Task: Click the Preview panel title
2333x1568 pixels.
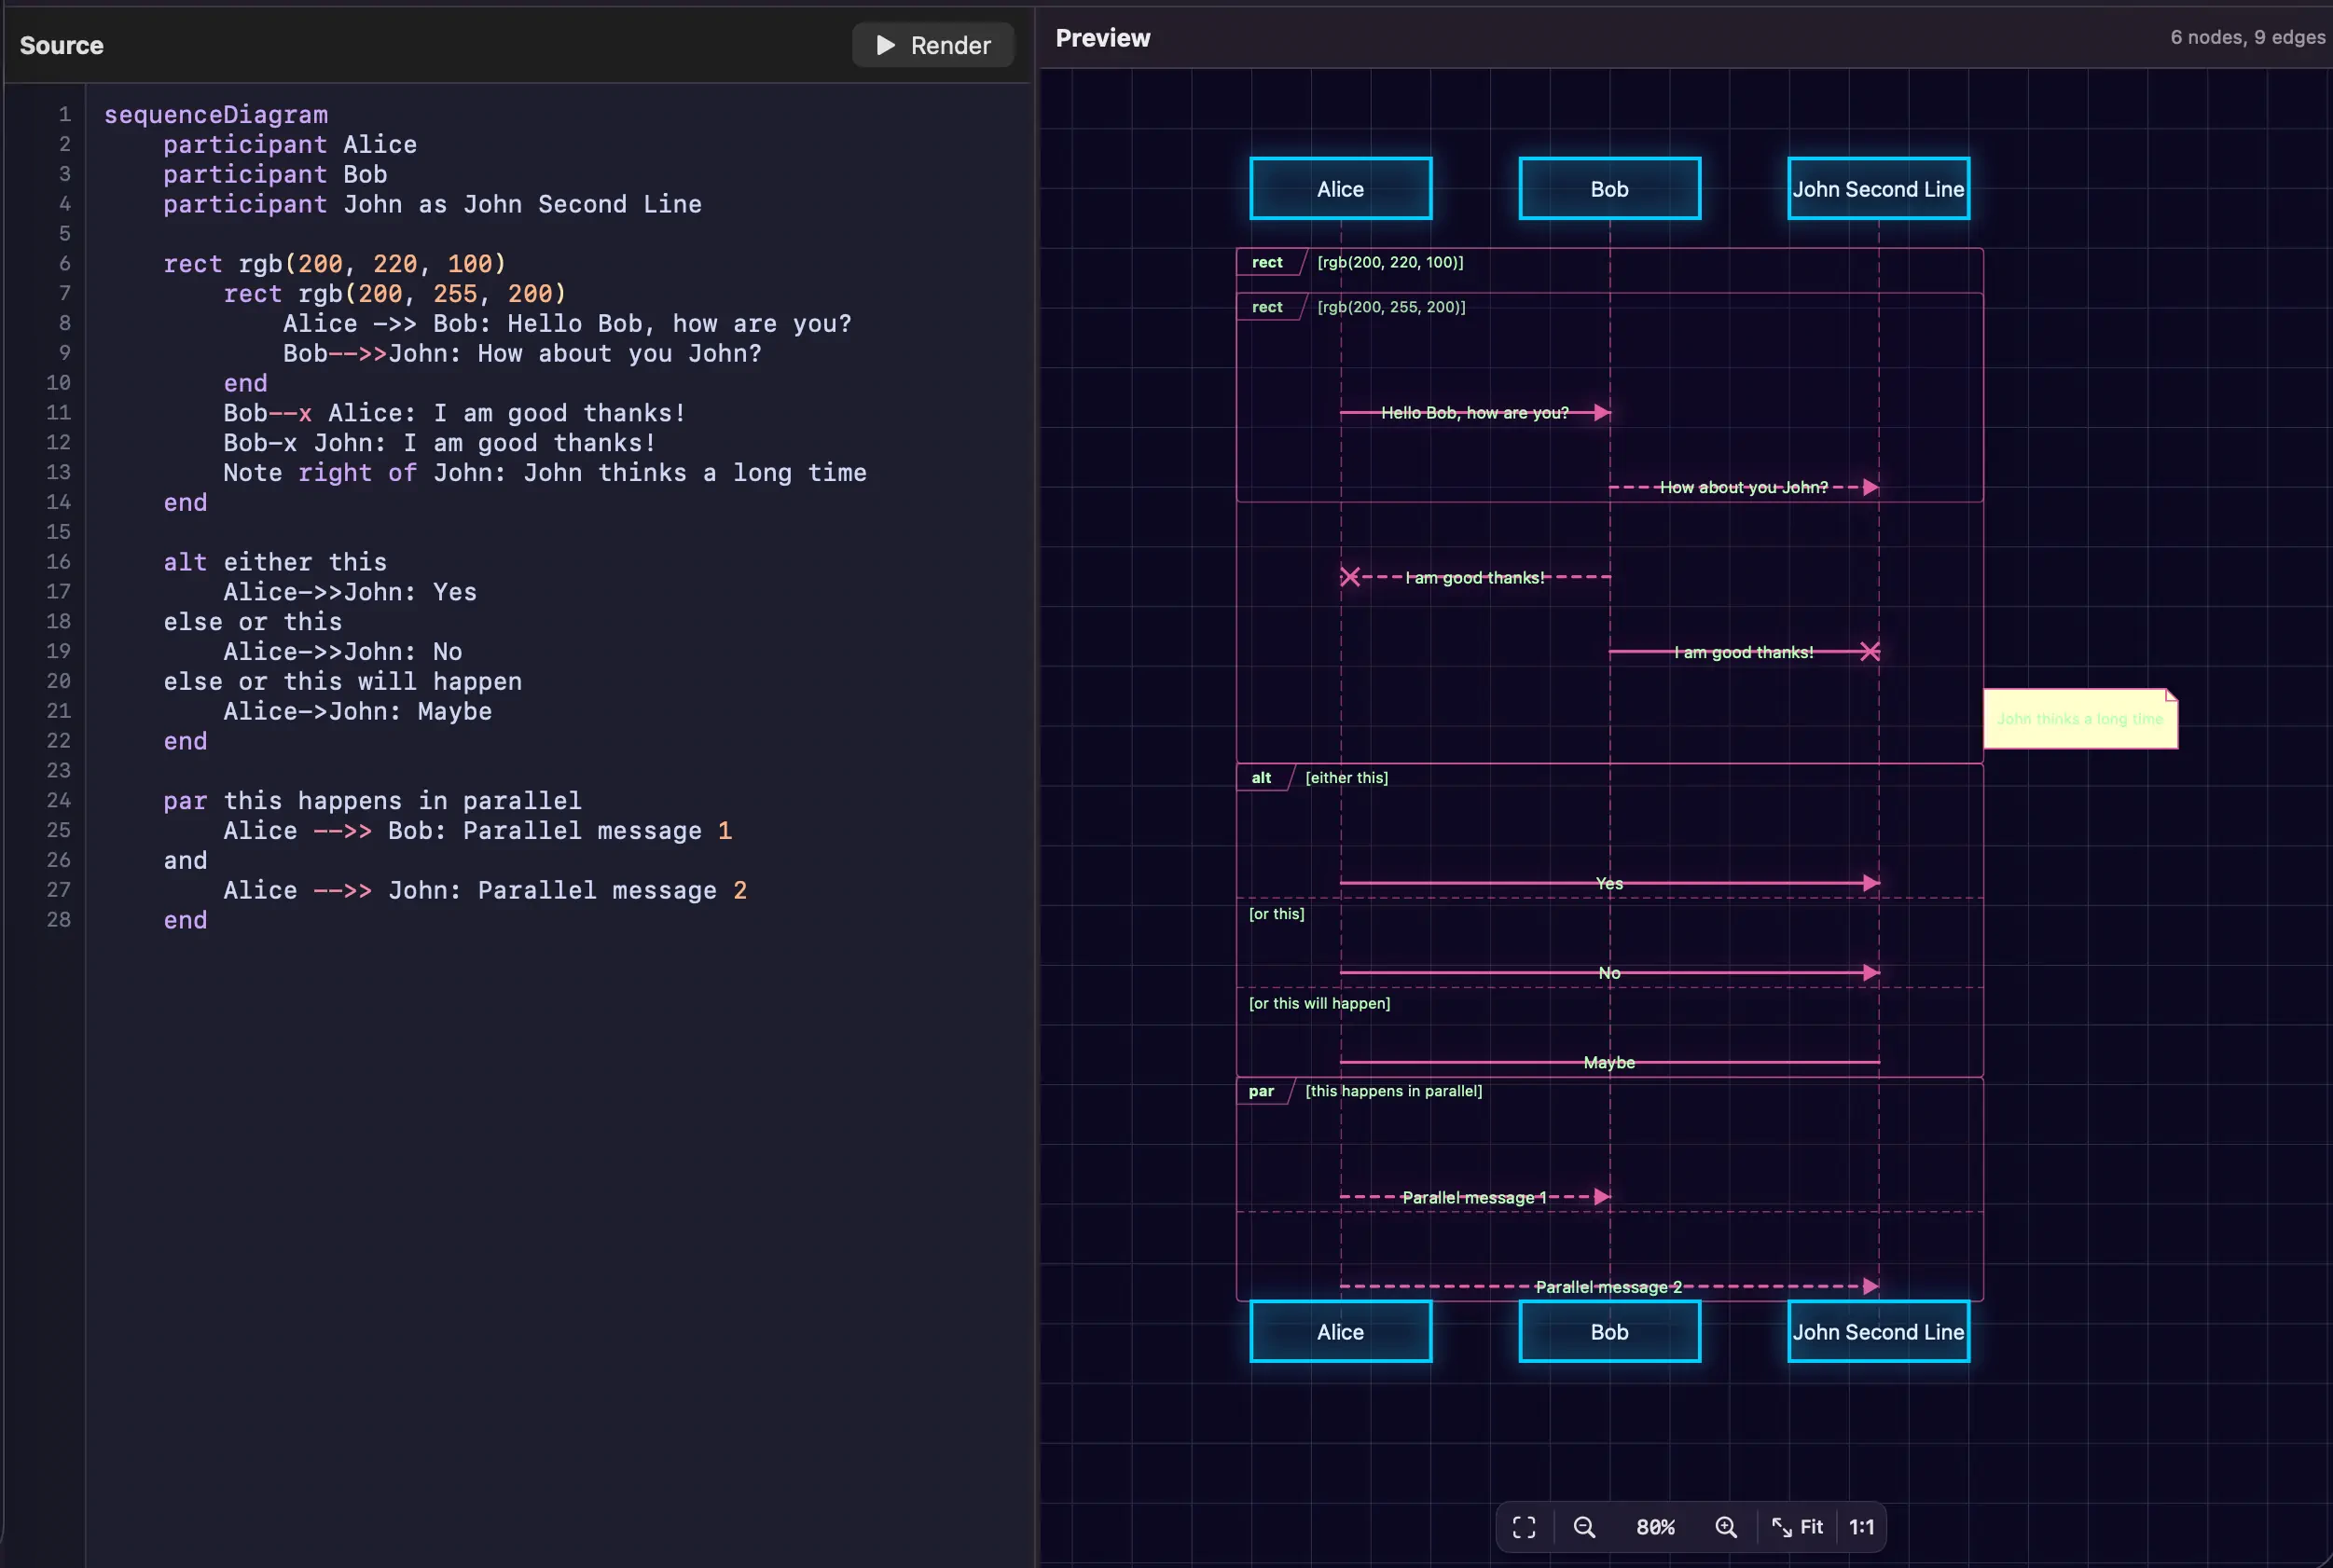Action: 1103,38
